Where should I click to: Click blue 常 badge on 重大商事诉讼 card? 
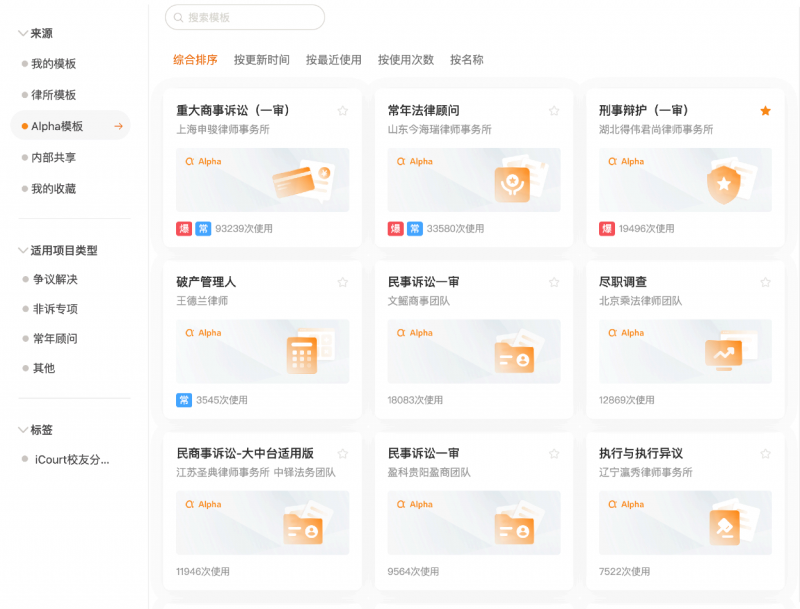(203, 229)
